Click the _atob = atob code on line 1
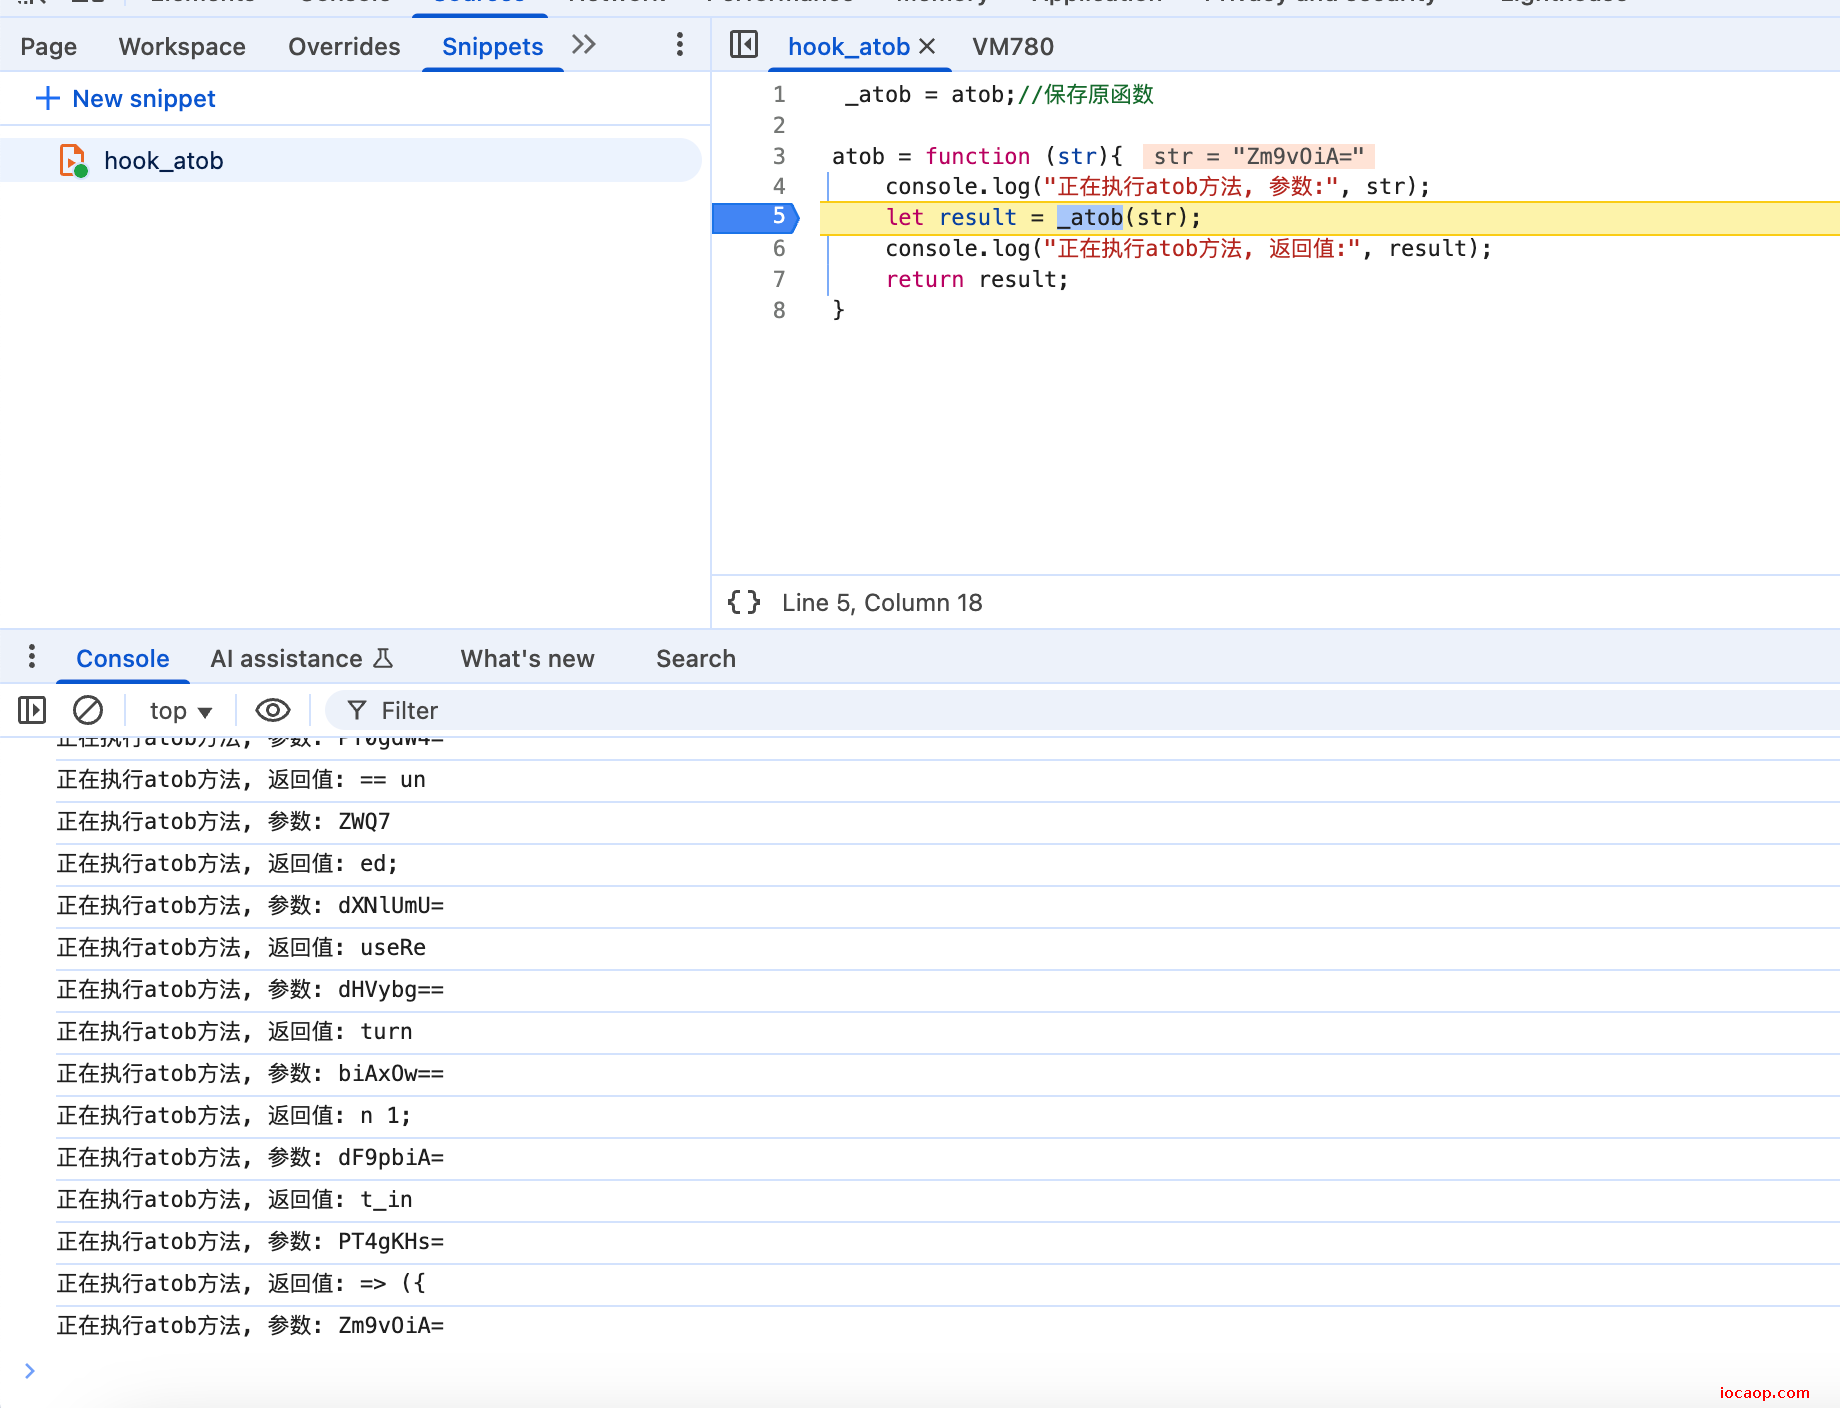Screen dimensions: 1840x1408 pos(930,95)
